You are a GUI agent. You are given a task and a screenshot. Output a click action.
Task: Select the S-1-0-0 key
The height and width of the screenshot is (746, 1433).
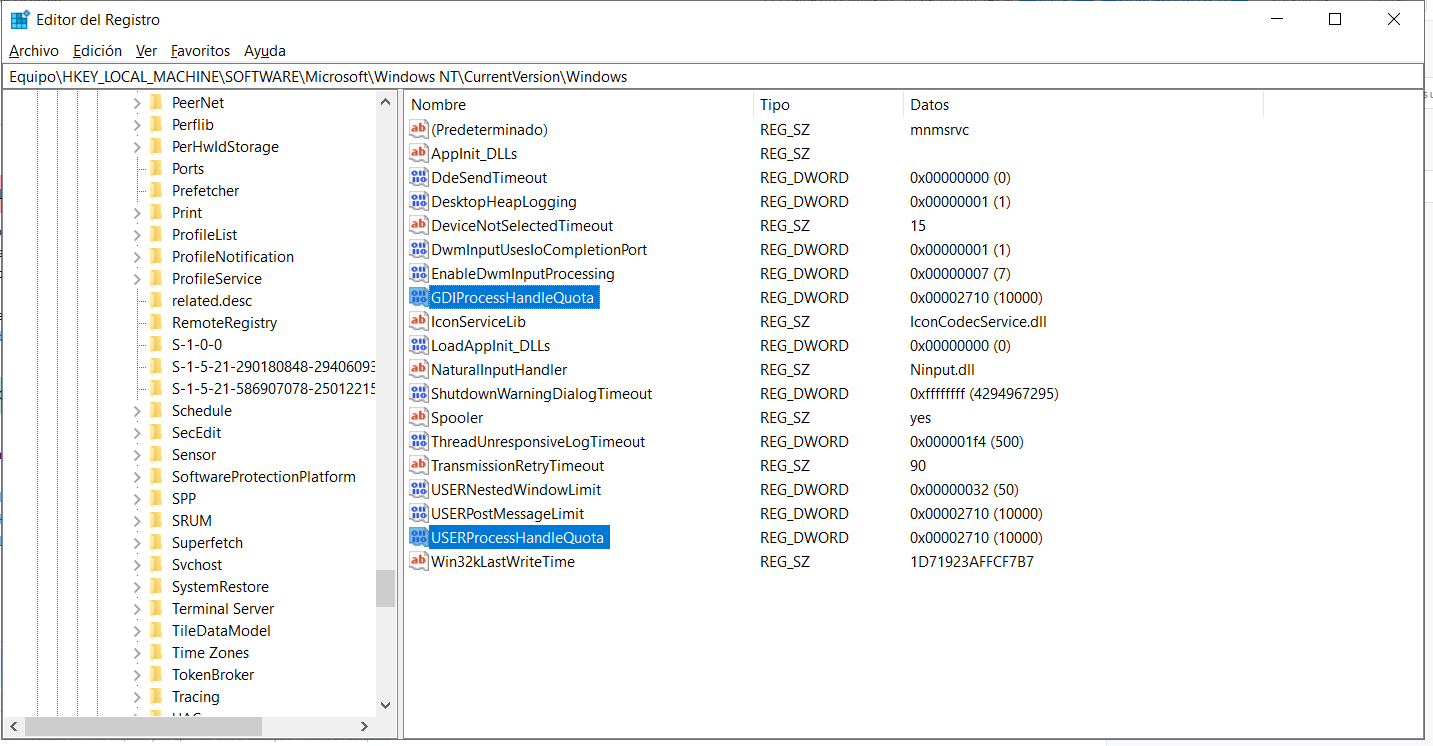click(x=197, y=344)
